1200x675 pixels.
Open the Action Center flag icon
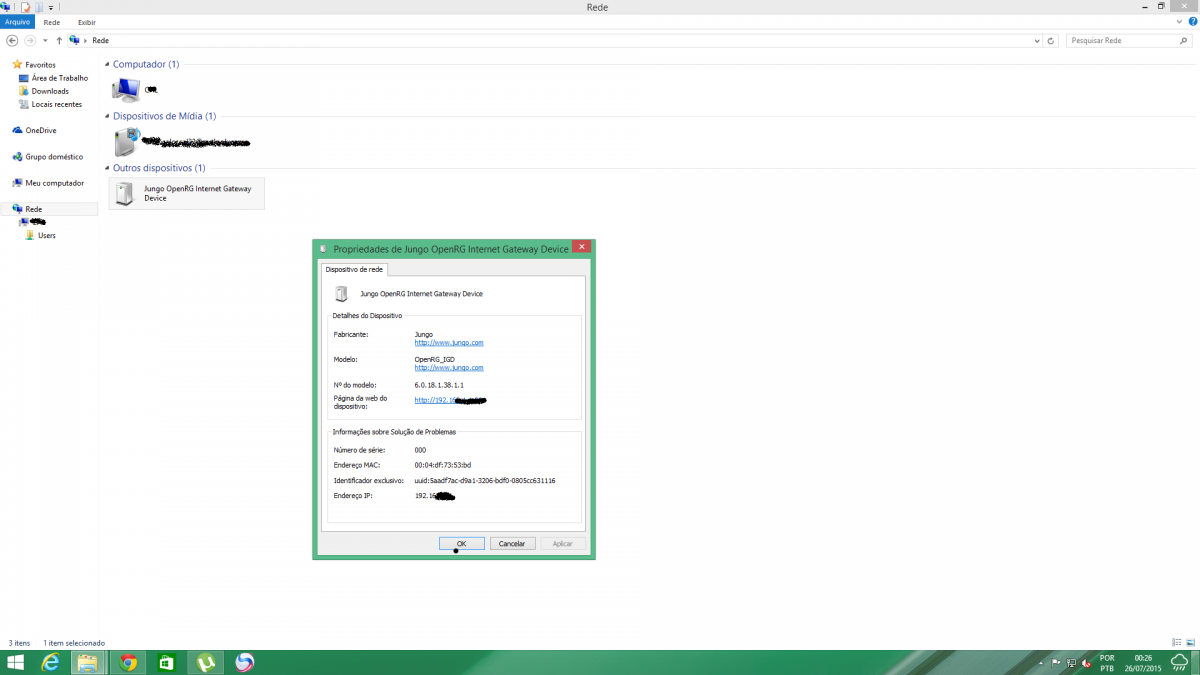(x=1055, y=662)
